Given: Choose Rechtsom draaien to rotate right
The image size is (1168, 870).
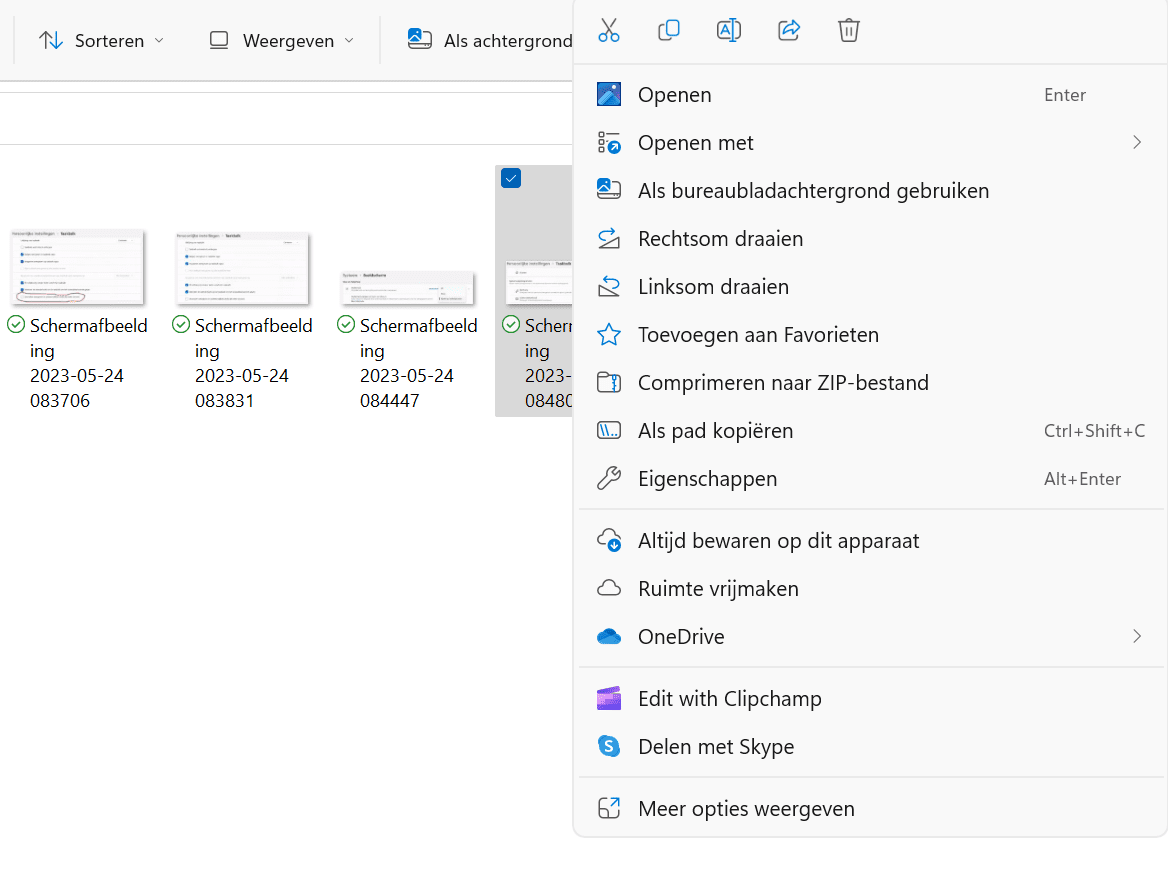Looking at the screenshot, I should click(871, 238).
